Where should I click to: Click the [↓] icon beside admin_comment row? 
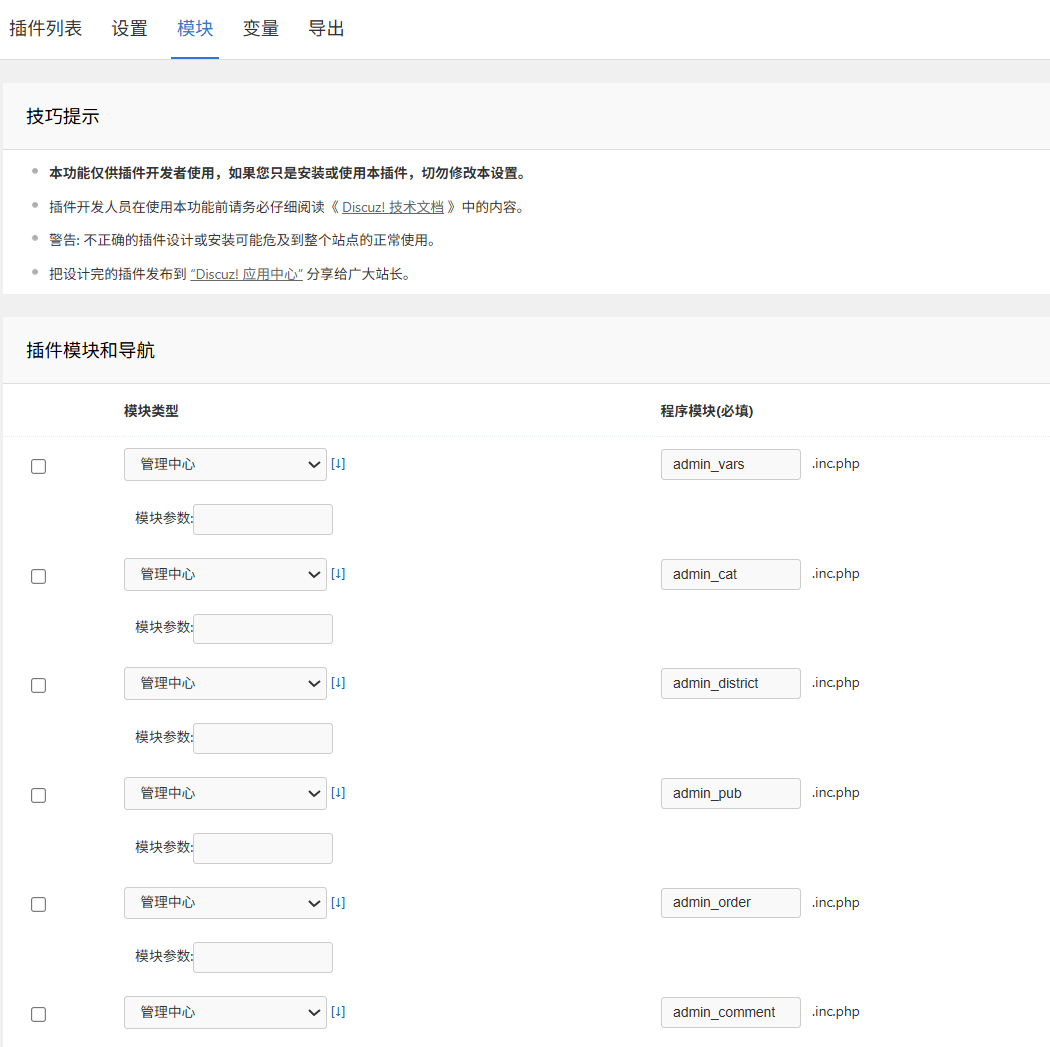coord(338,1012)
